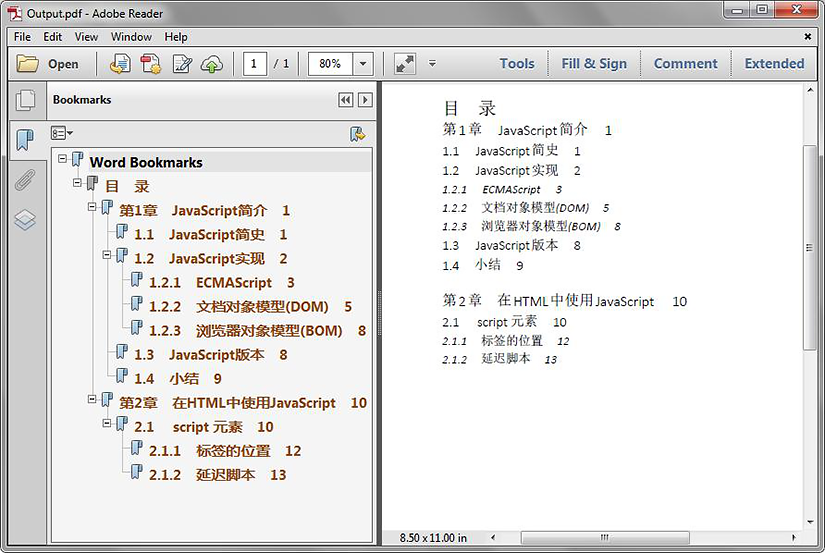Click the Upload to cloud icon
The height and width of the screenshot is (553, 825).
(212, 64)
